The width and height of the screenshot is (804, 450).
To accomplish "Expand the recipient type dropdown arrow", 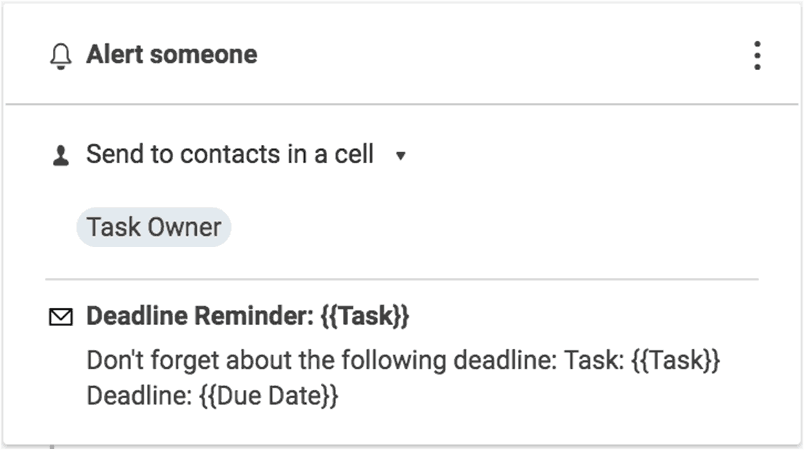I will click(x=401, y=157).
